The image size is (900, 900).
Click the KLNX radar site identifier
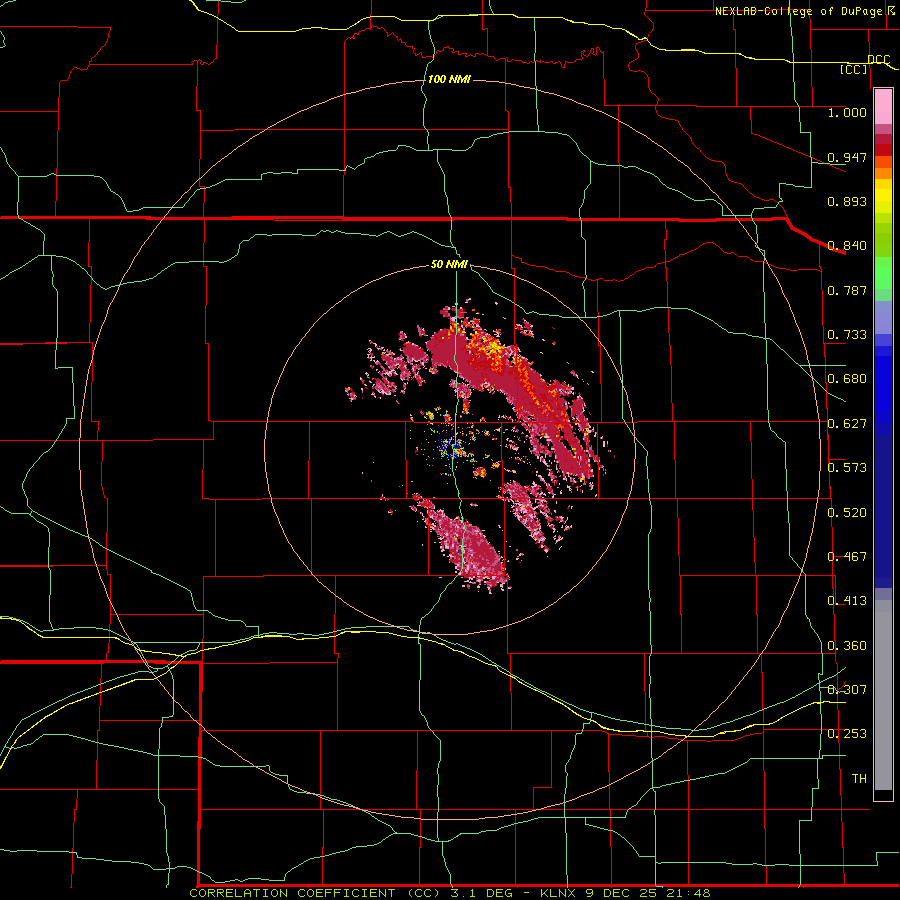click(560, 893)
